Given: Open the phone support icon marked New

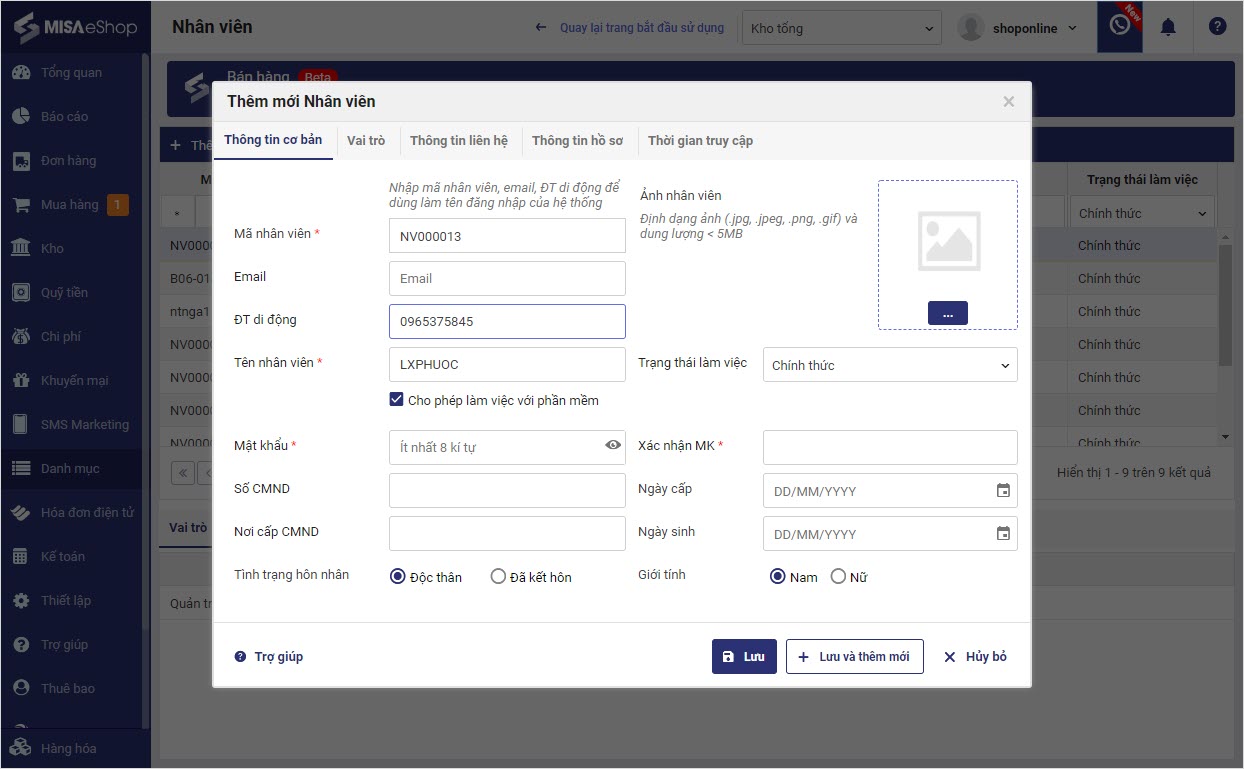Looking at the screenshot, I should (1120, 27).
